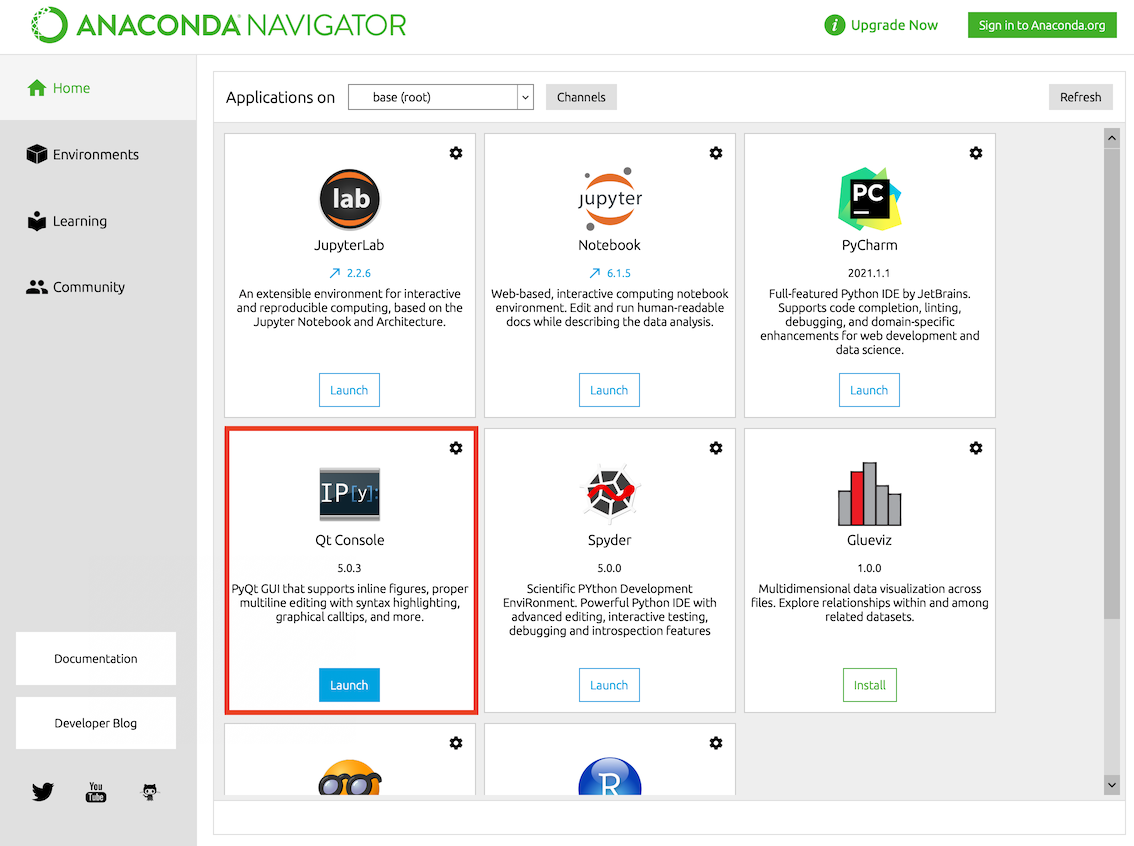
Task: Click the Notebook version 6.1.5 update arrow
Action: tap(609, 272)
